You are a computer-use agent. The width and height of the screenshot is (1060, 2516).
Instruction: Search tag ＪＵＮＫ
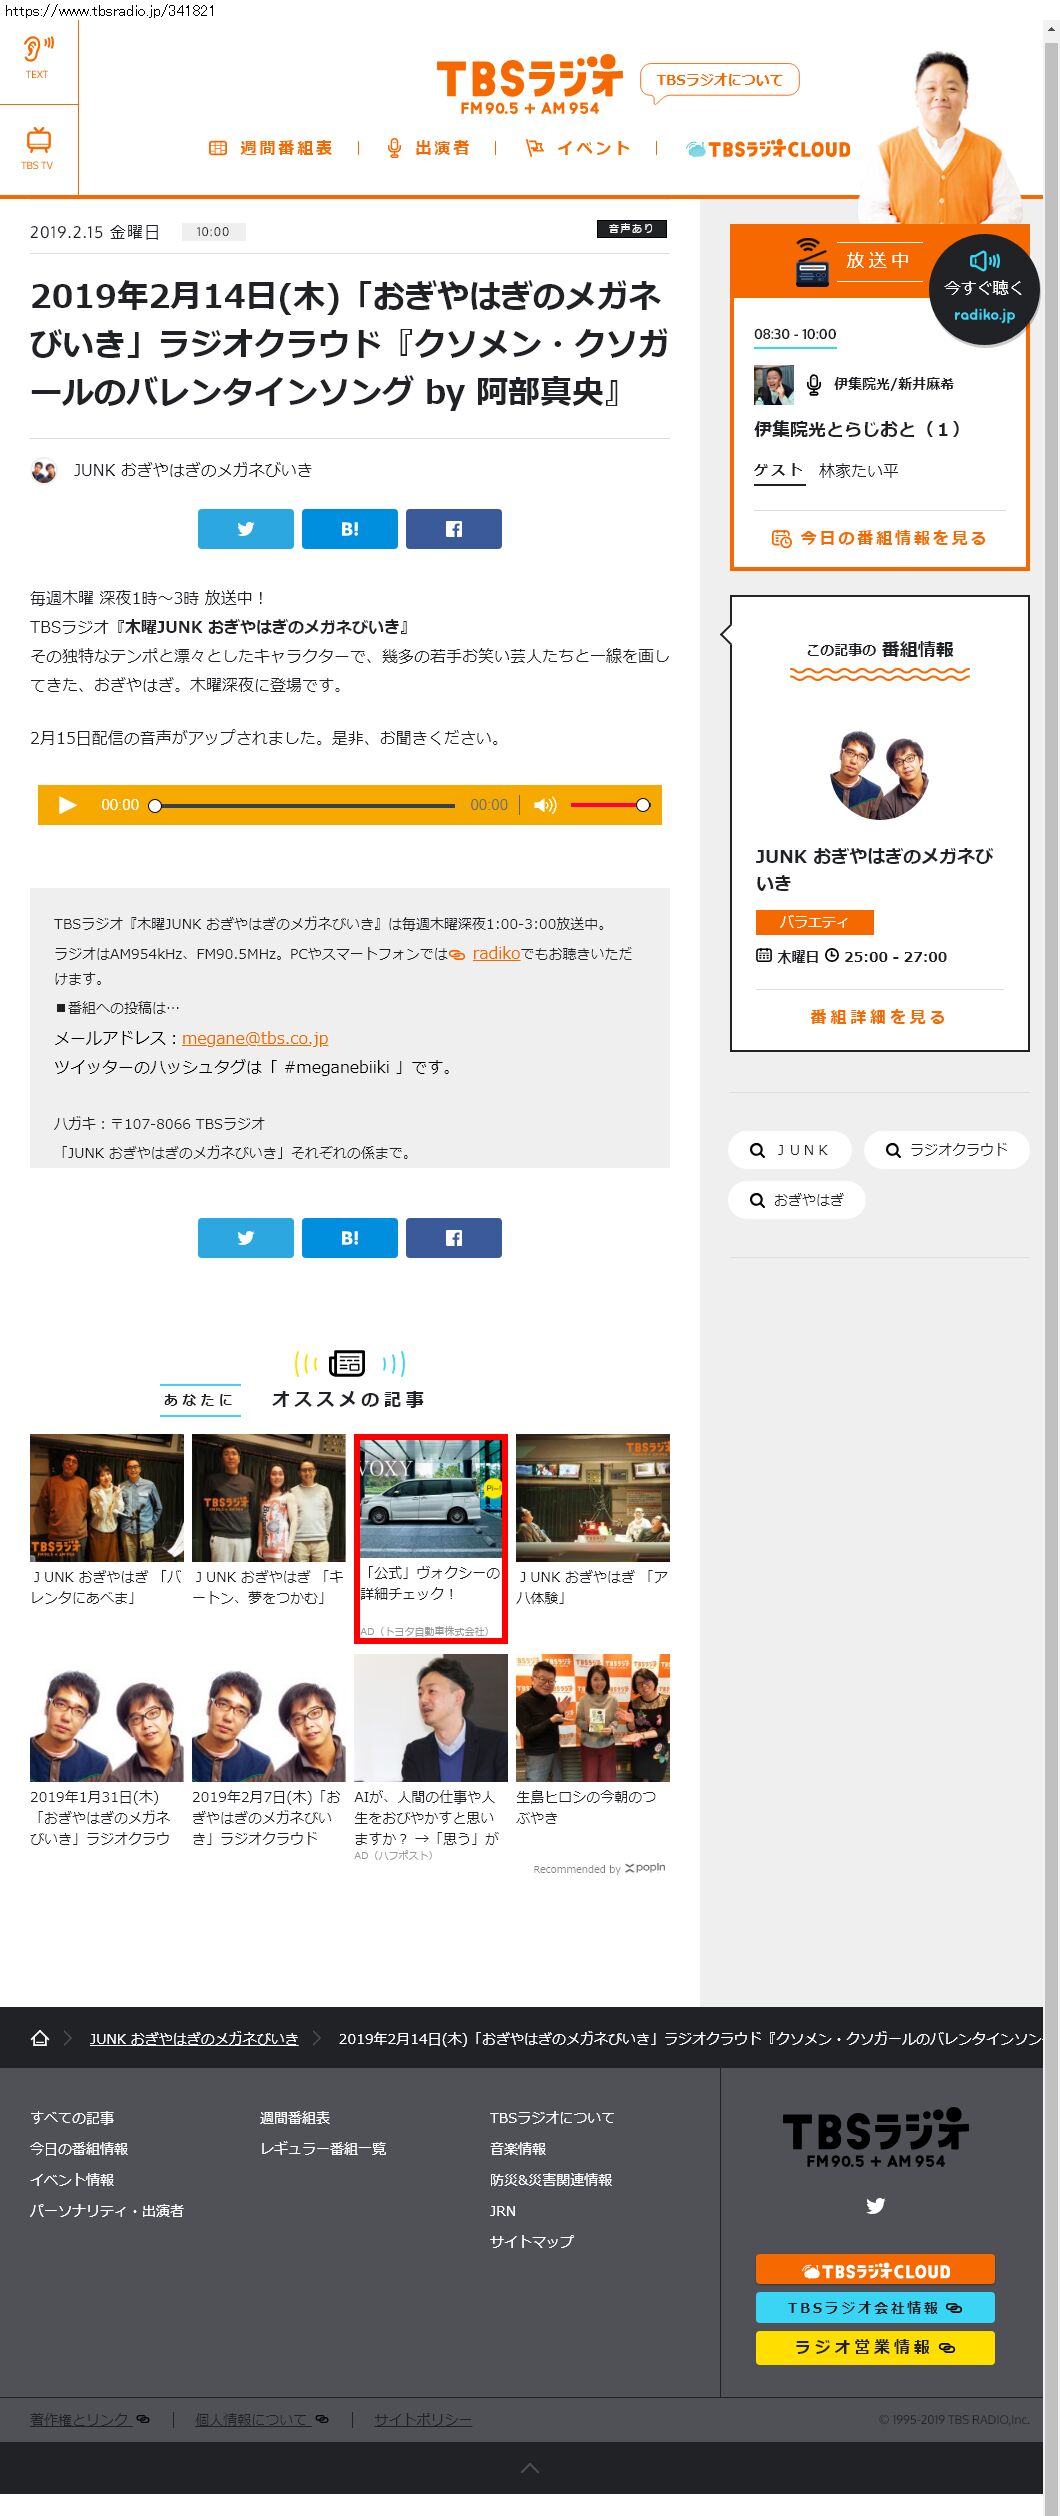click(790, 1150)
